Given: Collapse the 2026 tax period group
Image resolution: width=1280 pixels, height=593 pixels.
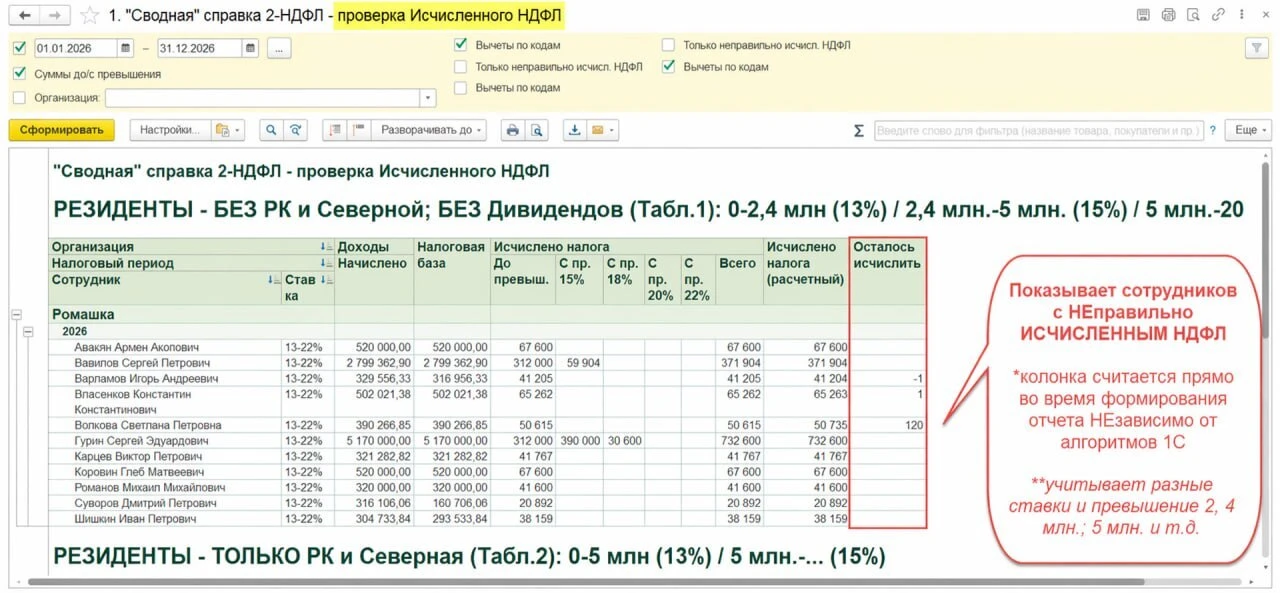Looking at the screenshot, I should pyautogui.click(x=29, y=330).
